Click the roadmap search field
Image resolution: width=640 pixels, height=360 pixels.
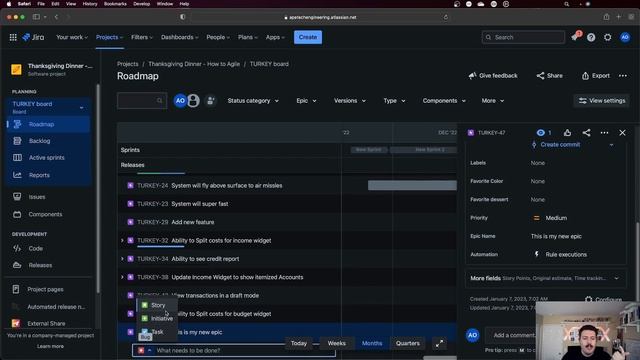point(142,101)
